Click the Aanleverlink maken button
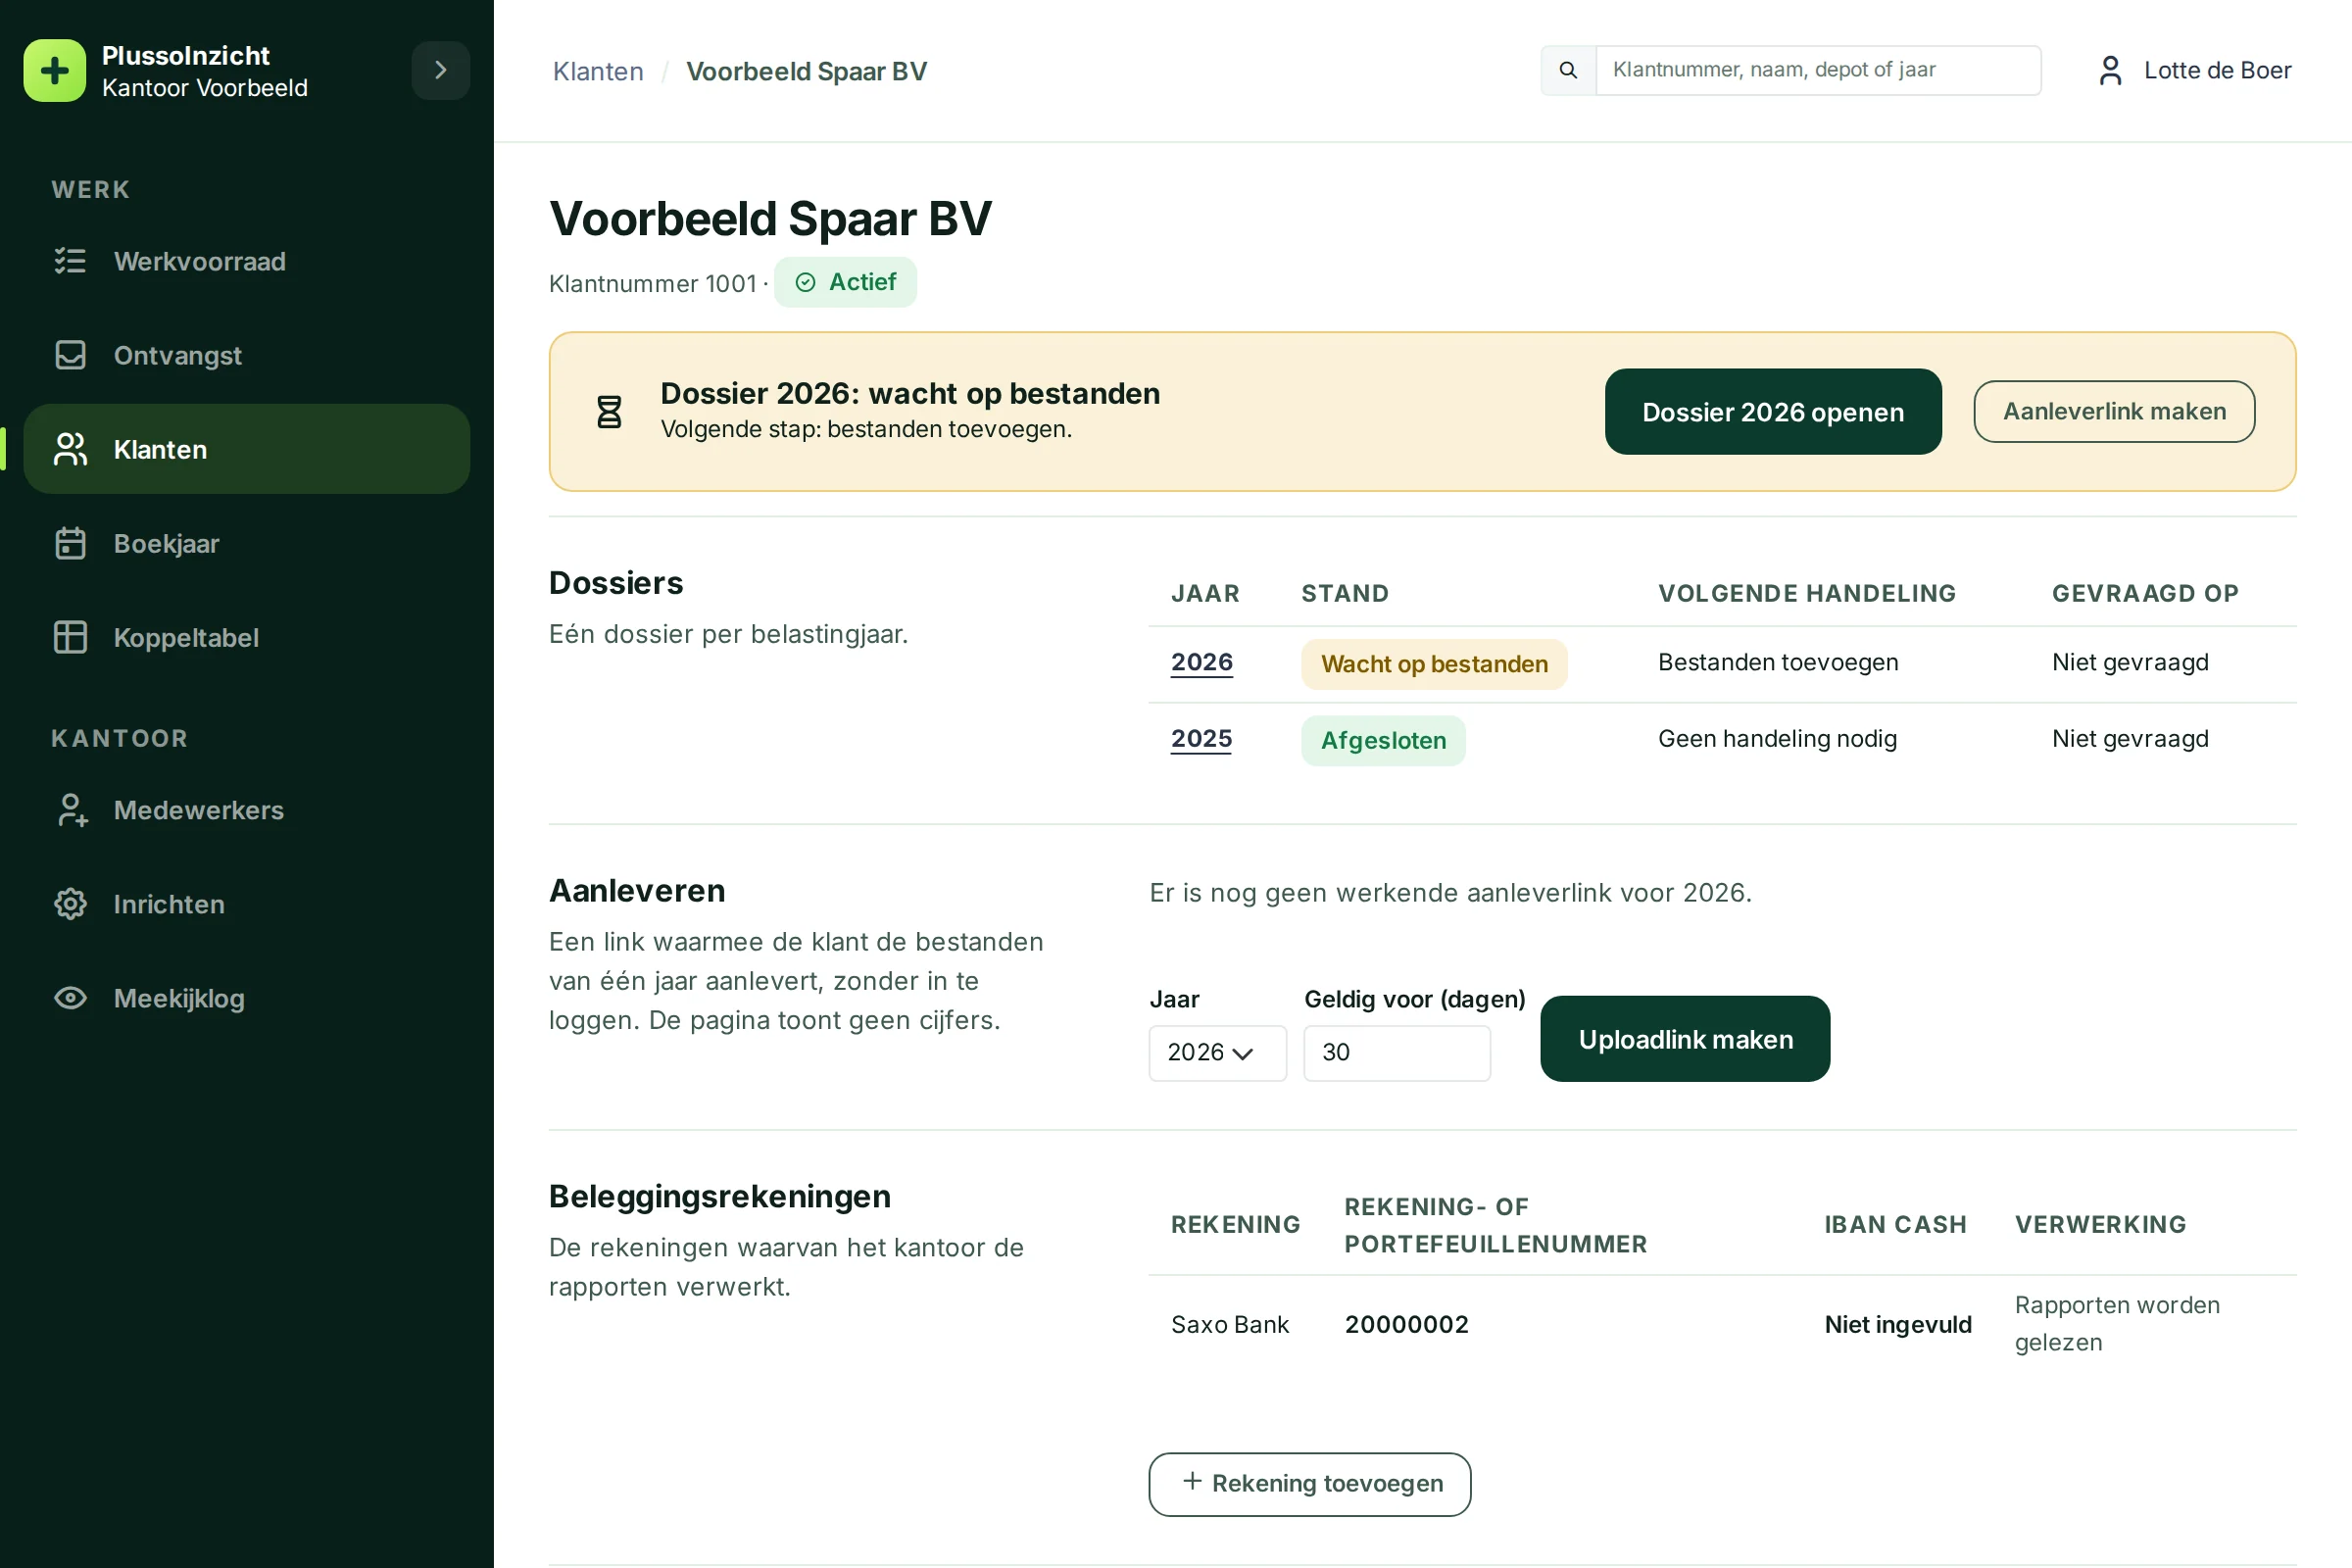This screenshot has height=1568, width=2352. point(2114,411)
